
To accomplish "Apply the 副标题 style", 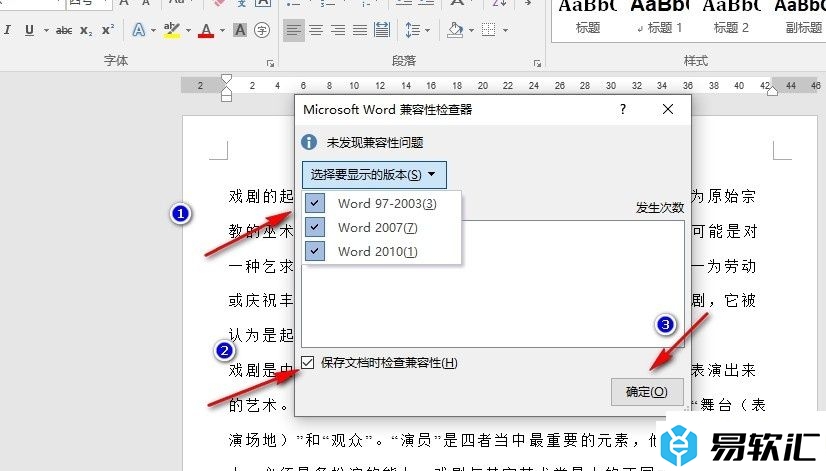I will (x=801, y=18).
